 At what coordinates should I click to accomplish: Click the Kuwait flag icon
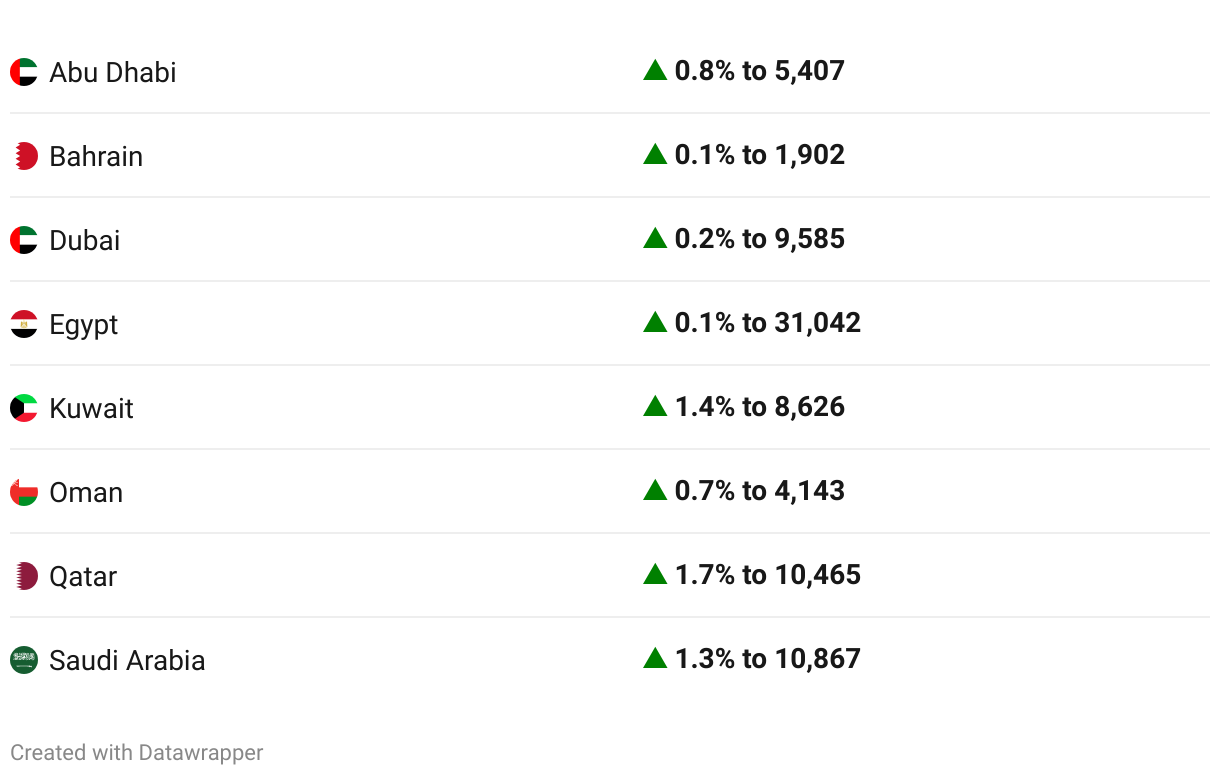pos(24,408)
